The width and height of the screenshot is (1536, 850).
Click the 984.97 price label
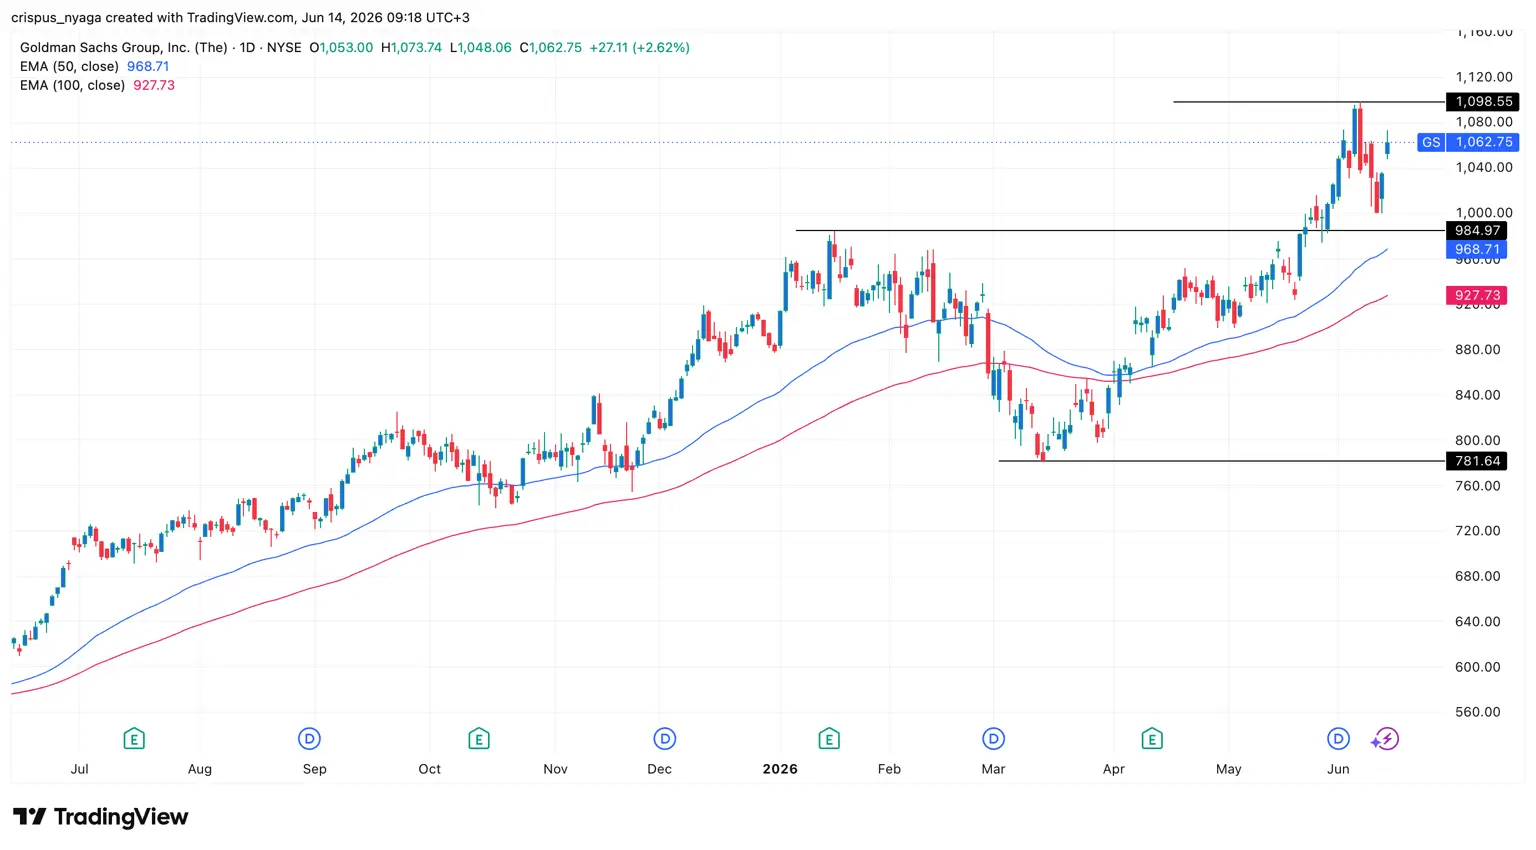pyautogui.click(x=1476, y=231)
